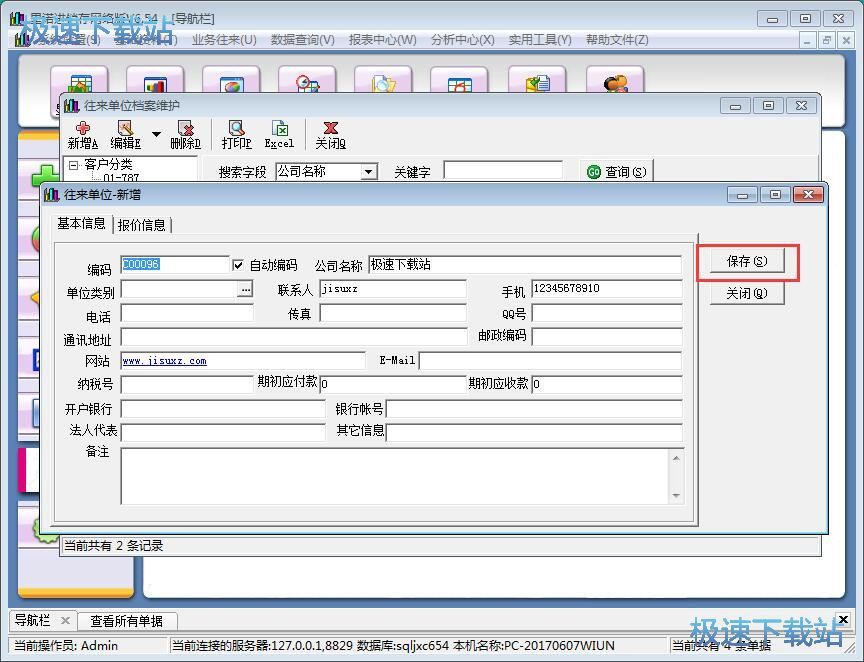This screenshot has height=662, width=864.
Task: Toggle the 自动编码 checkbox
Action: [x=237, y=265]
